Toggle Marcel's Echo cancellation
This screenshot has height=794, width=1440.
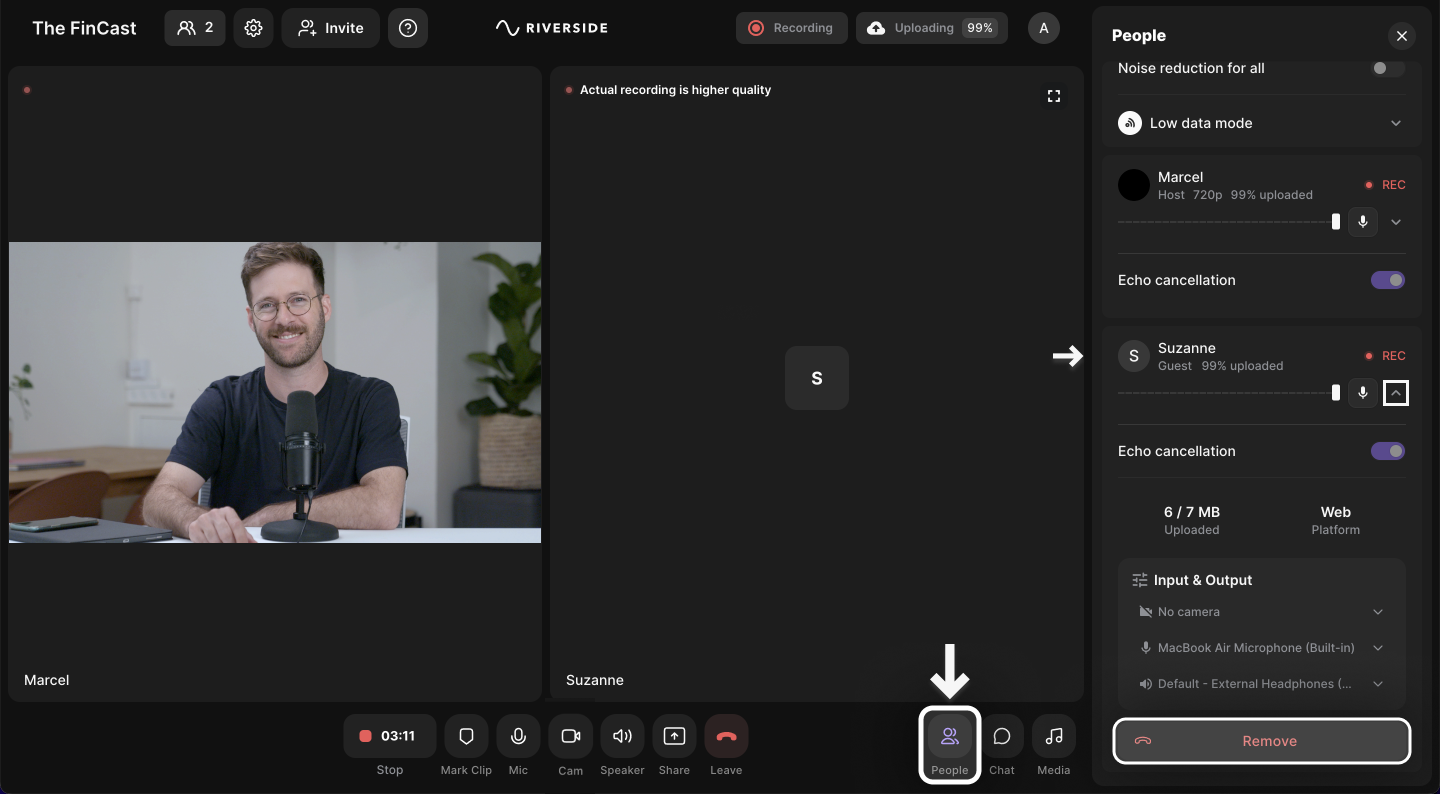(x=1388, y=280)
